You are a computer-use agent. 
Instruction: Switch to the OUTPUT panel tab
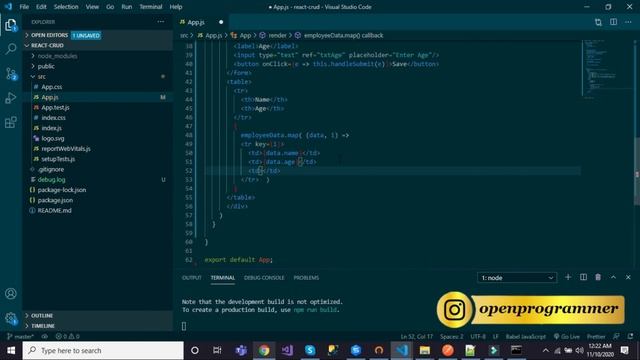click(x=191, y=278)
